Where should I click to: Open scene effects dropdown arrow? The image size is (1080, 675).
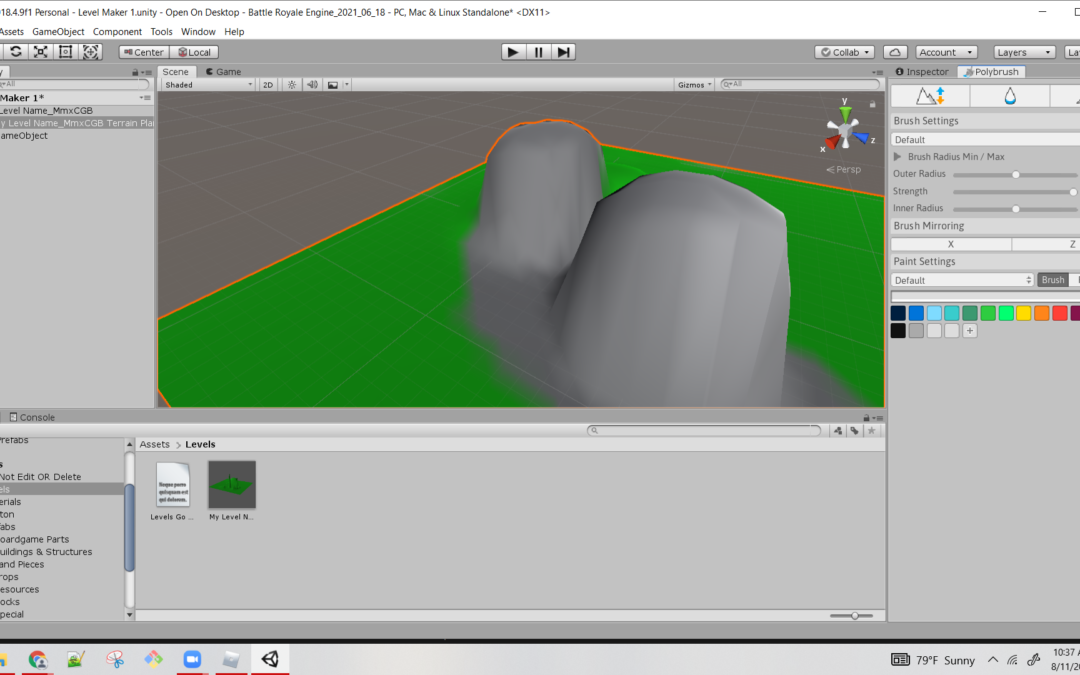click(346, 85)
